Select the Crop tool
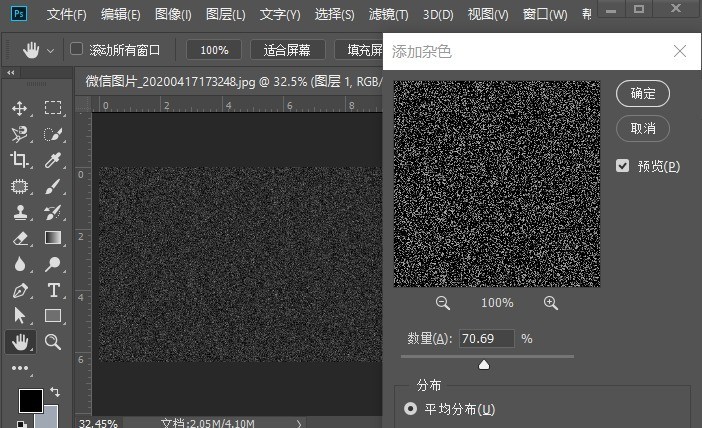The height and width of the screenshot is (428, 702). tap(20, 160)
